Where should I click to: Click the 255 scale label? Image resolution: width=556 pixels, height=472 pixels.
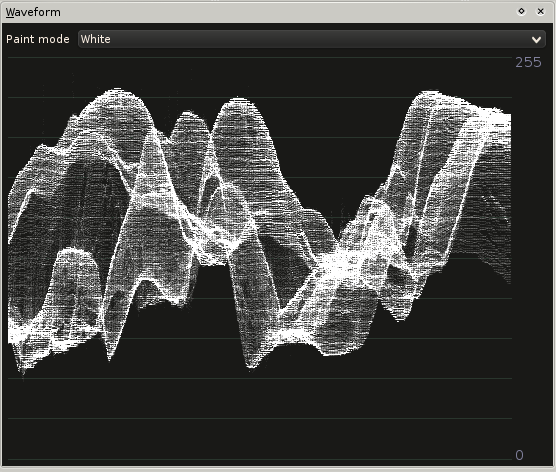pyautogui.click(x=528, y=62)
